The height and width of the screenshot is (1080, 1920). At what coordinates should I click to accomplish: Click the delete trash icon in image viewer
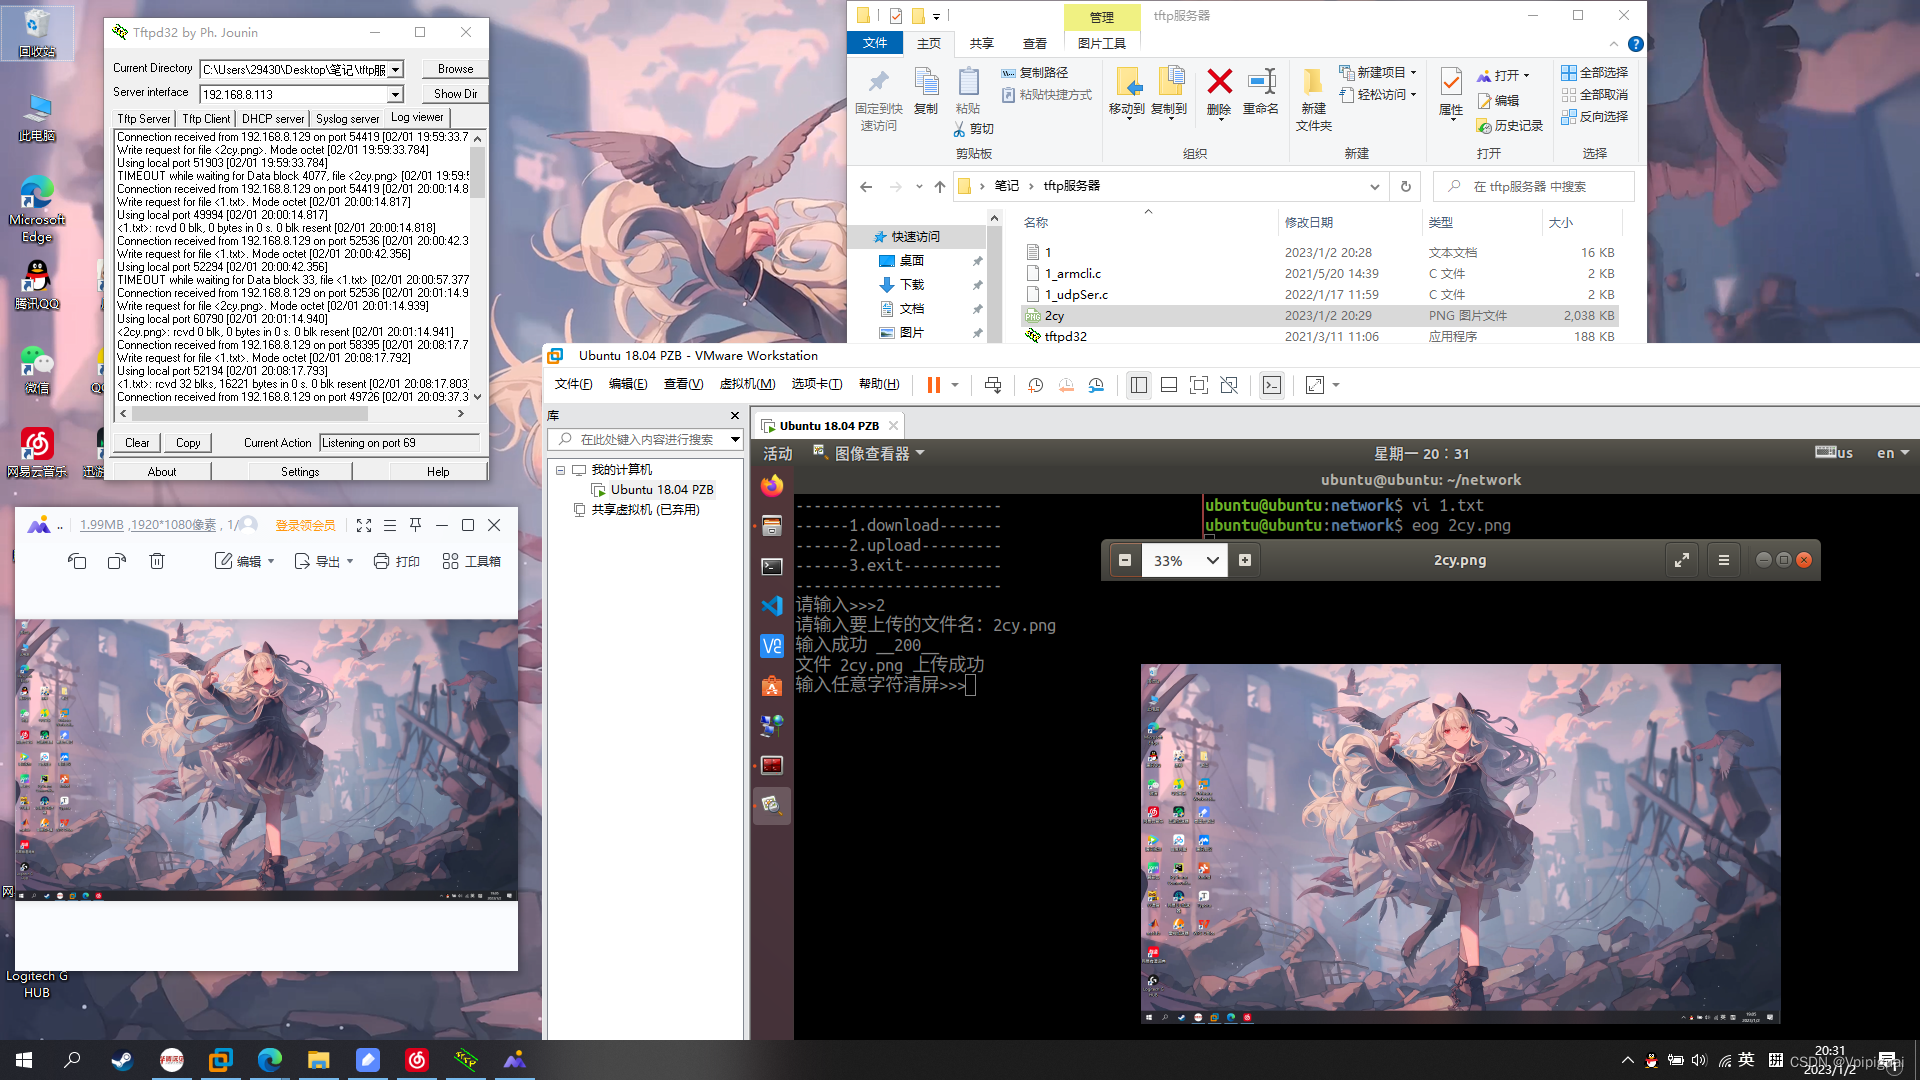[x=157, y=562]
